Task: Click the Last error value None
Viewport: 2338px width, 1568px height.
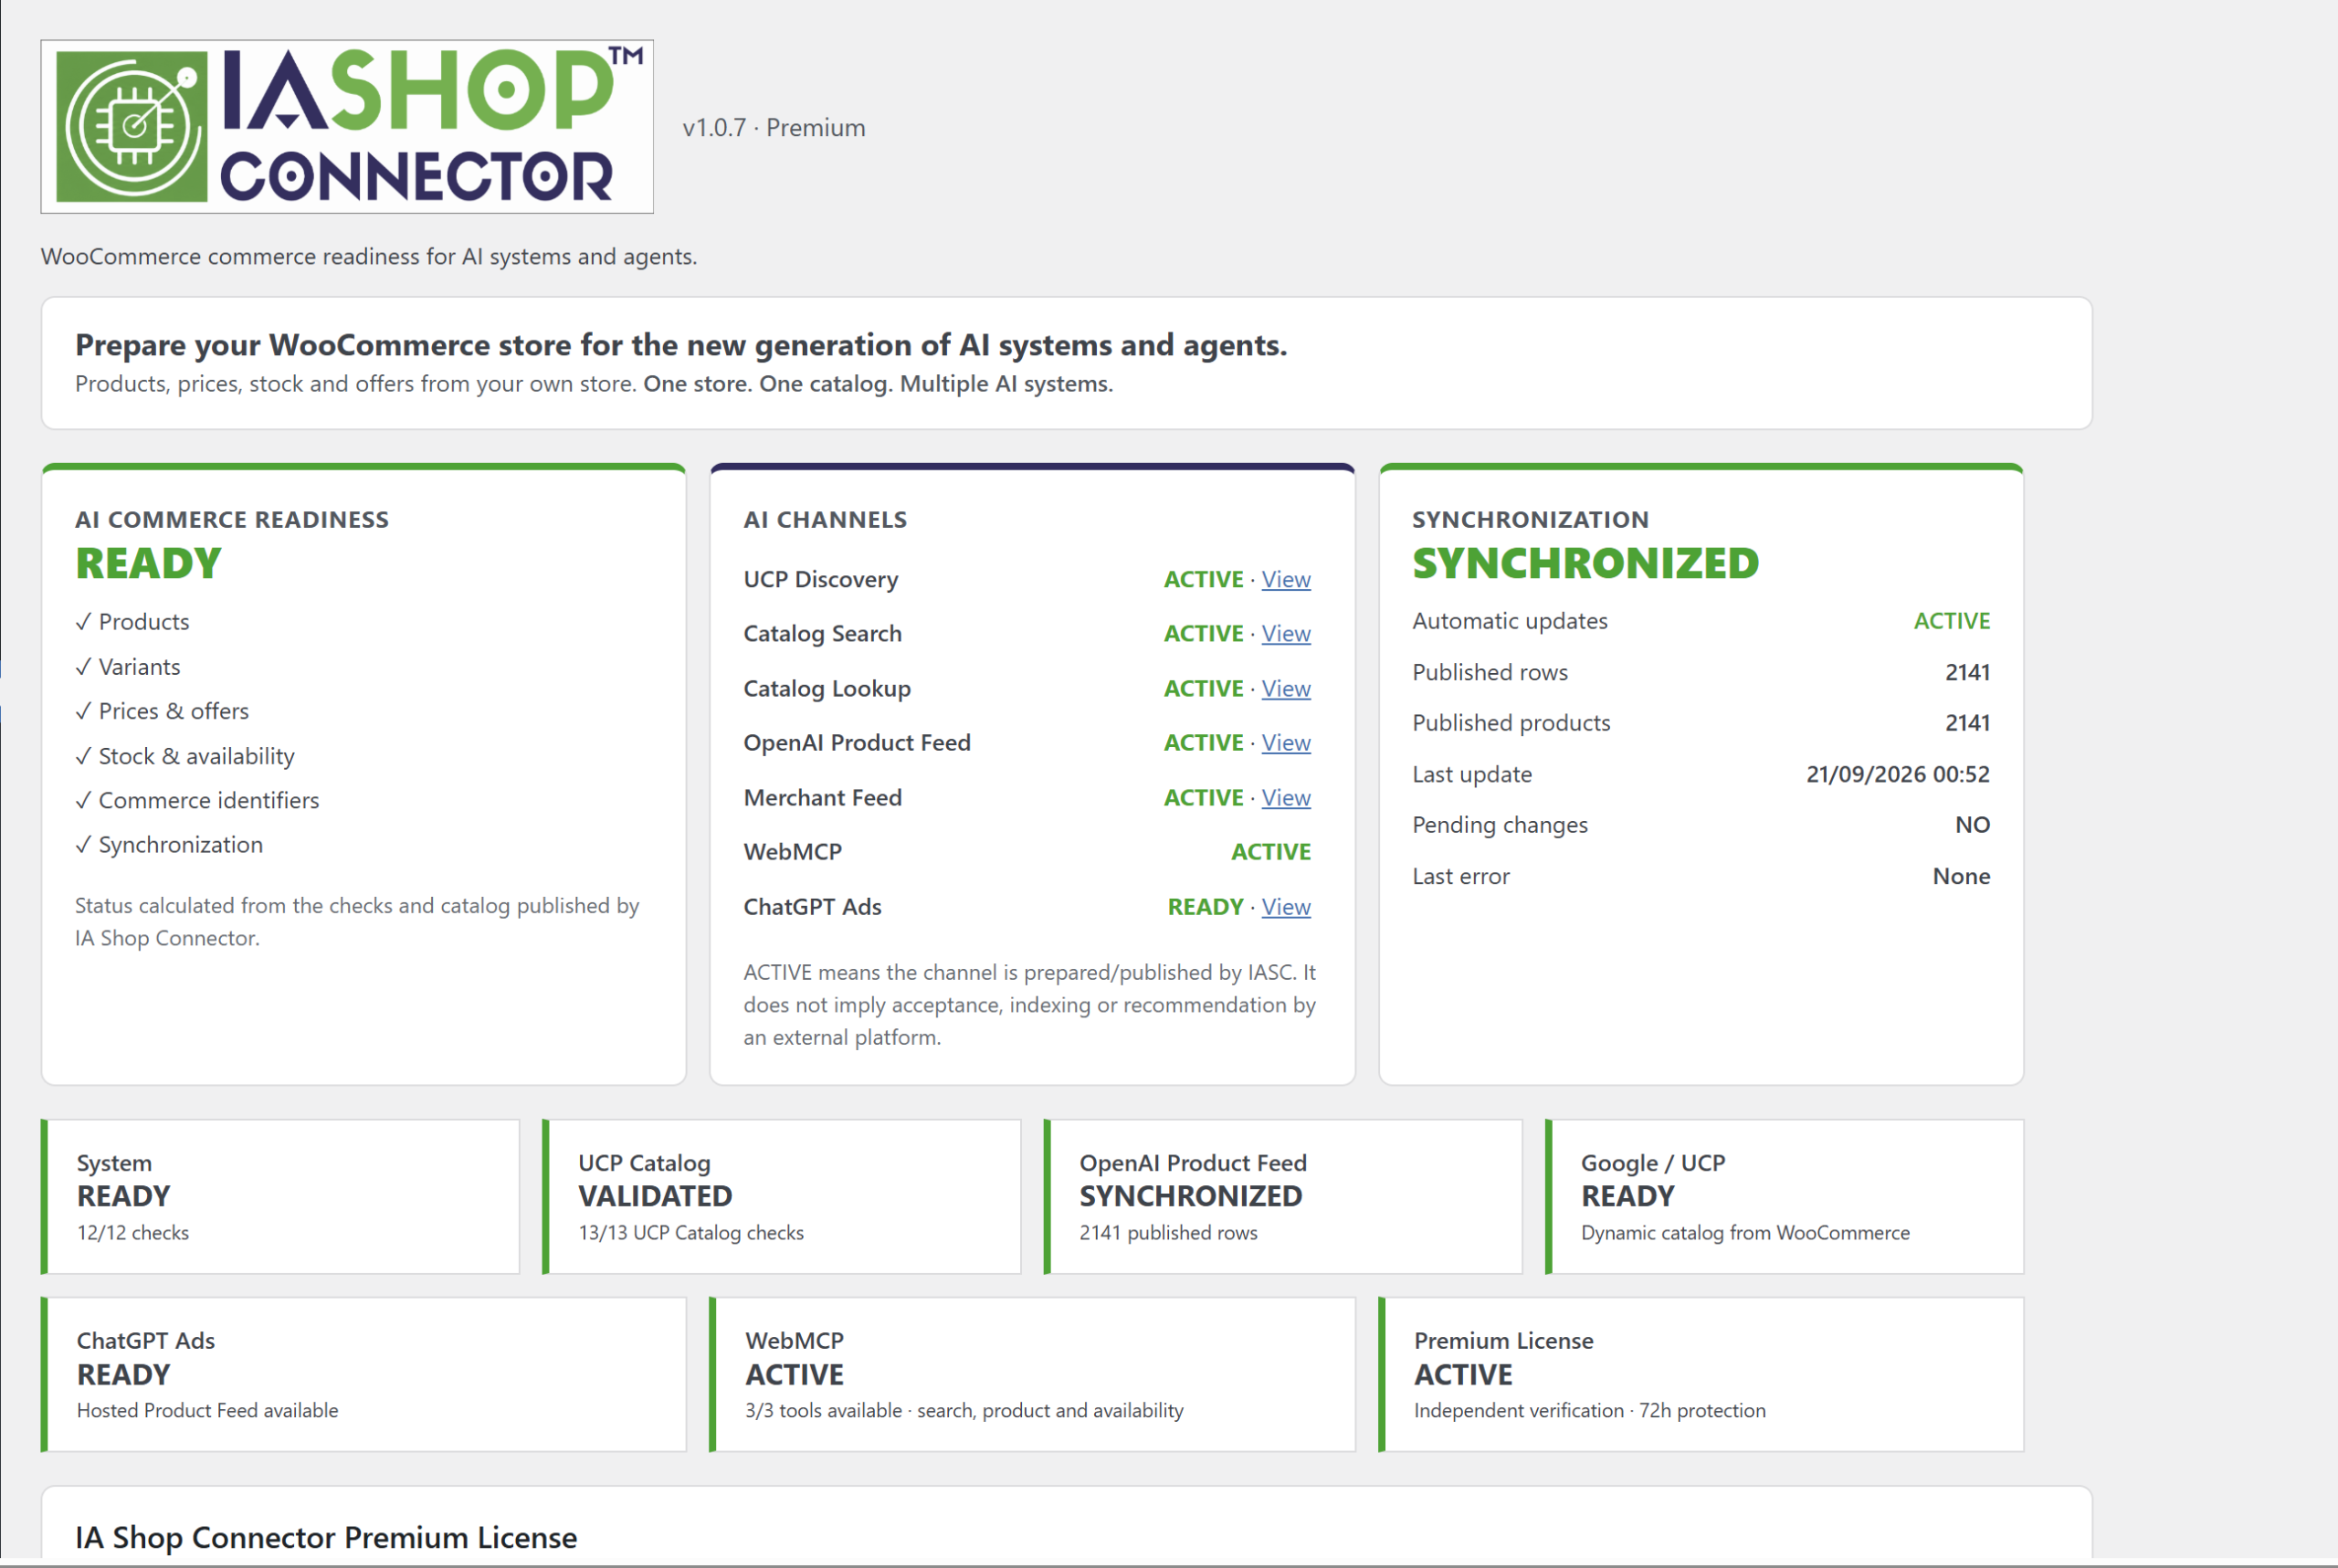Action: [1962, 877]
